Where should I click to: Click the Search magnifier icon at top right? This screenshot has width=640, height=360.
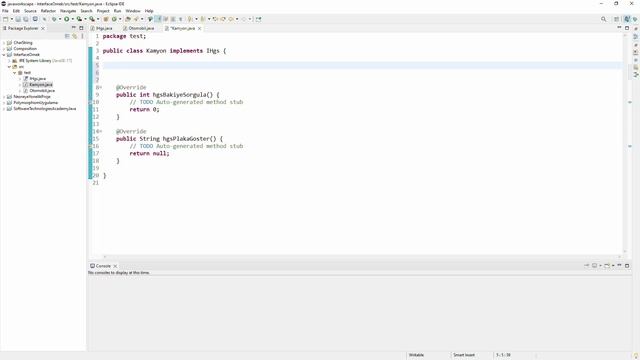603,19
